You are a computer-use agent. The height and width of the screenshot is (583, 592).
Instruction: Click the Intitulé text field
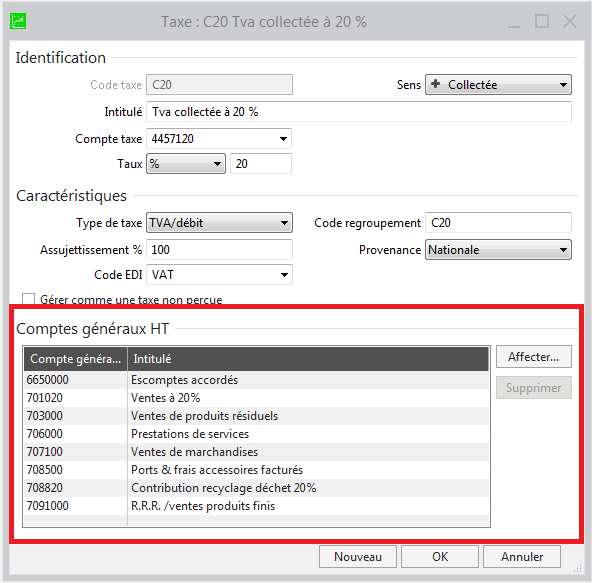click(359, 112)
